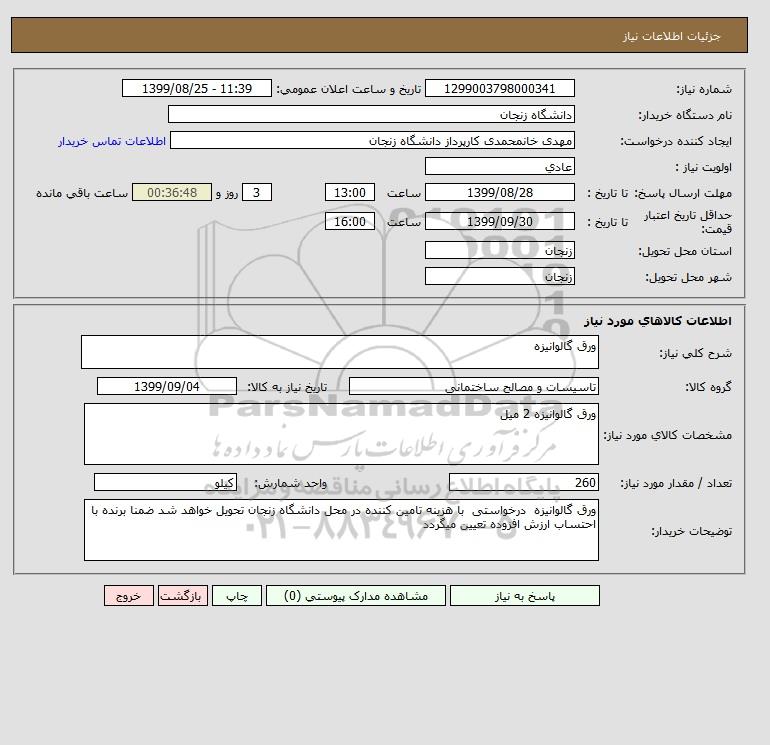Click the اطلاعات کالاهای مورد نیاز section heading

(x=658, y=321)
